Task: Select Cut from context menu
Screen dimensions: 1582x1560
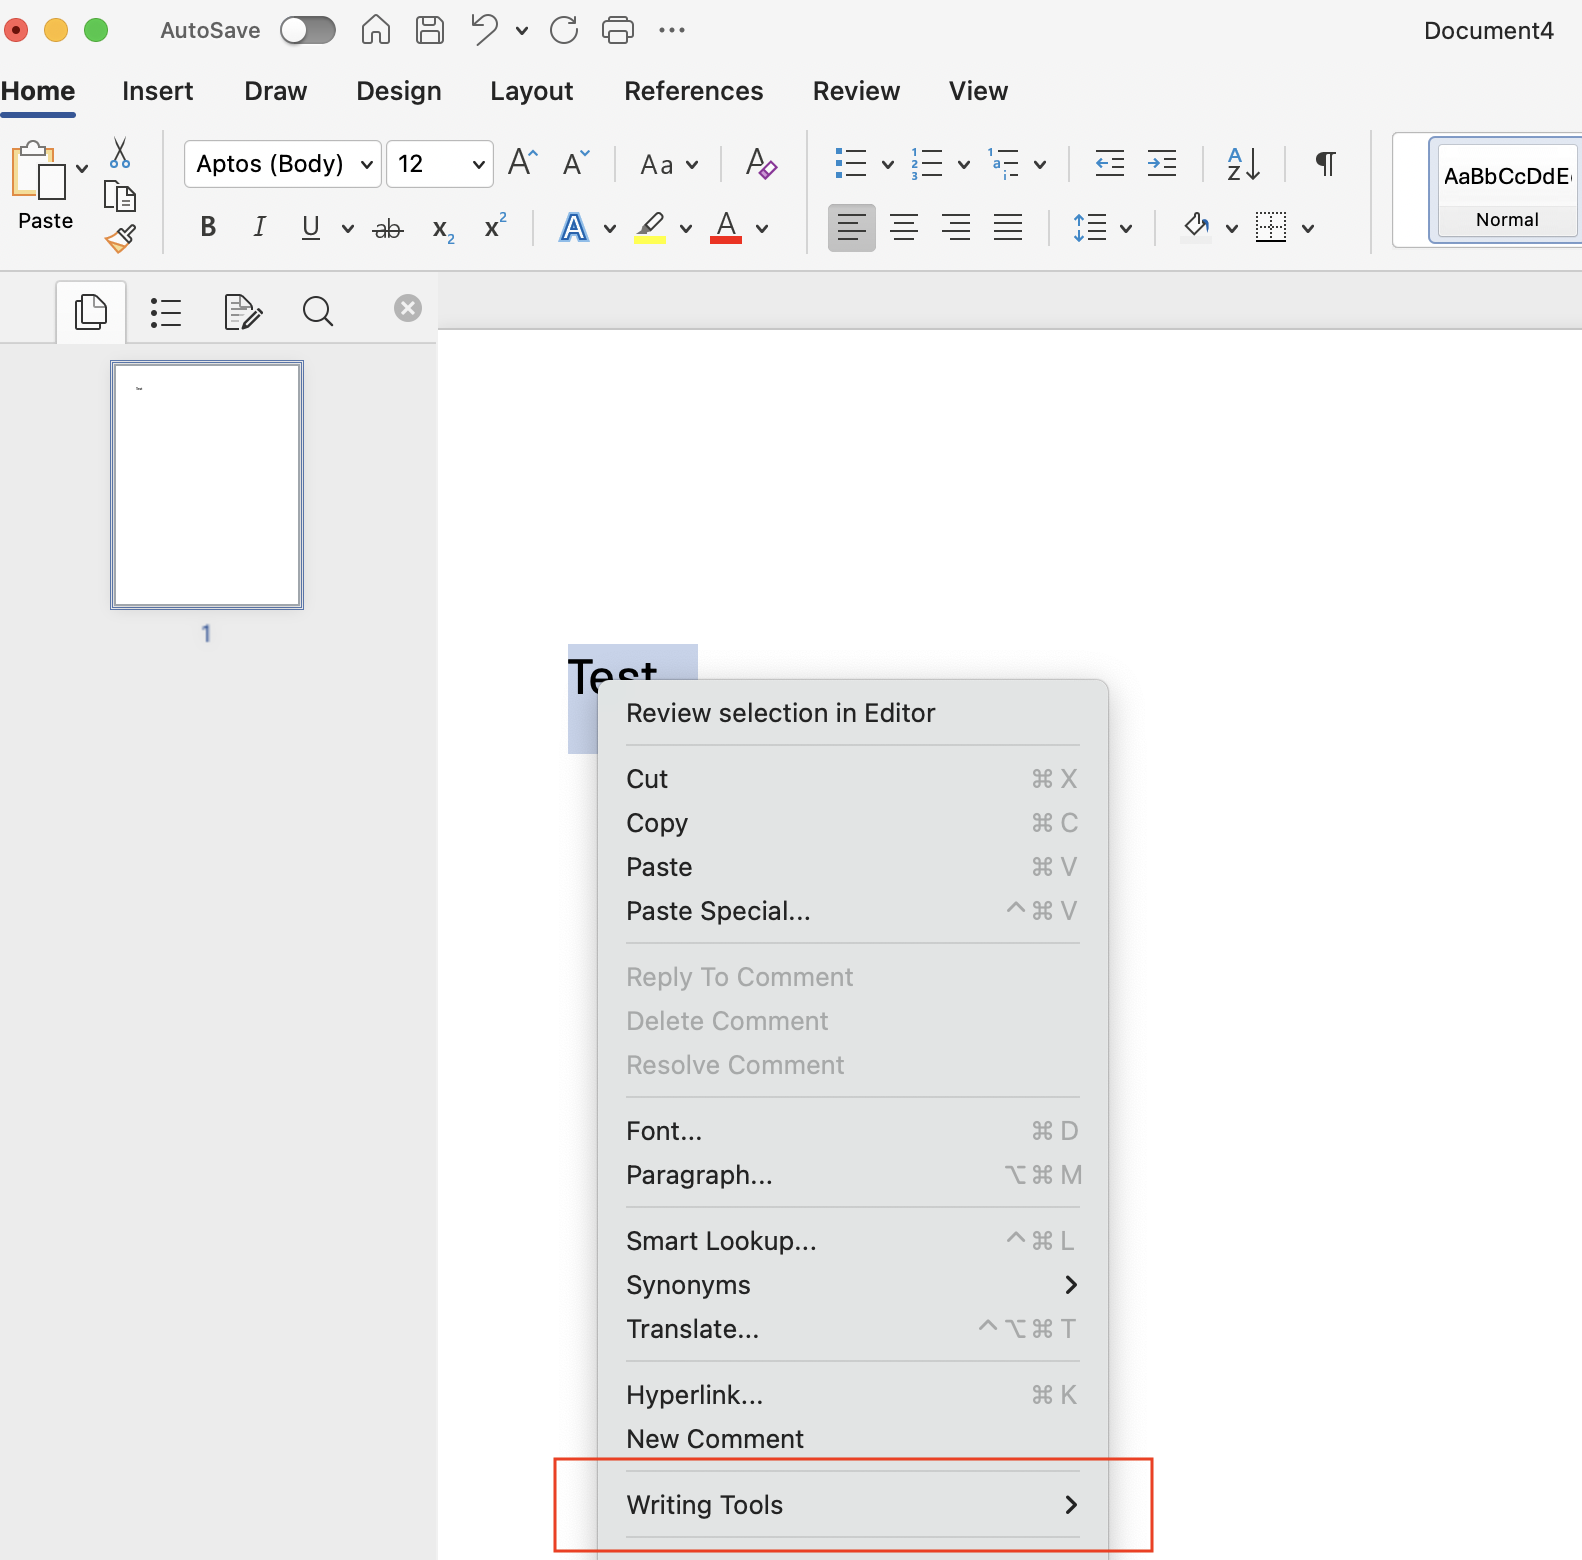Action: 853,779
